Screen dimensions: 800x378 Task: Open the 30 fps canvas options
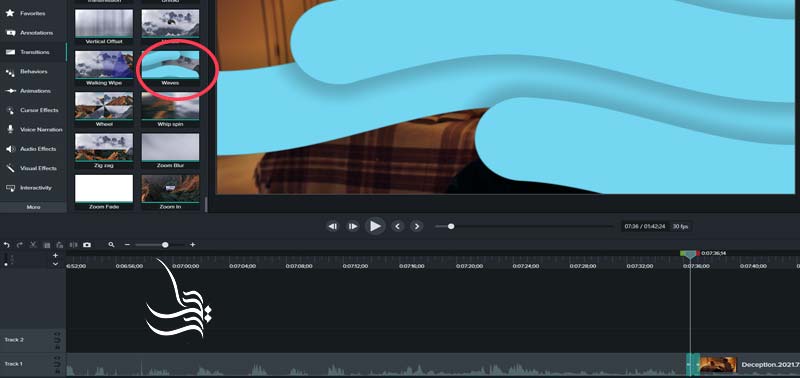click(x=680, y=226)
